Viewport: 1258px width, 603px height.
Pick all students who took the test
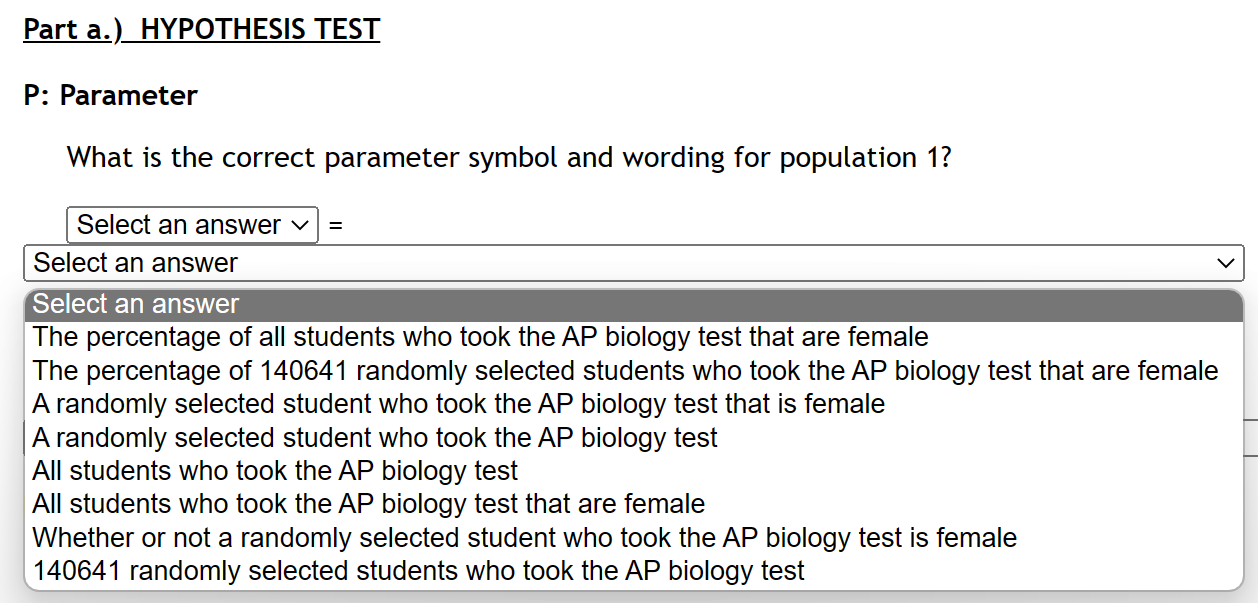[274, 470]
